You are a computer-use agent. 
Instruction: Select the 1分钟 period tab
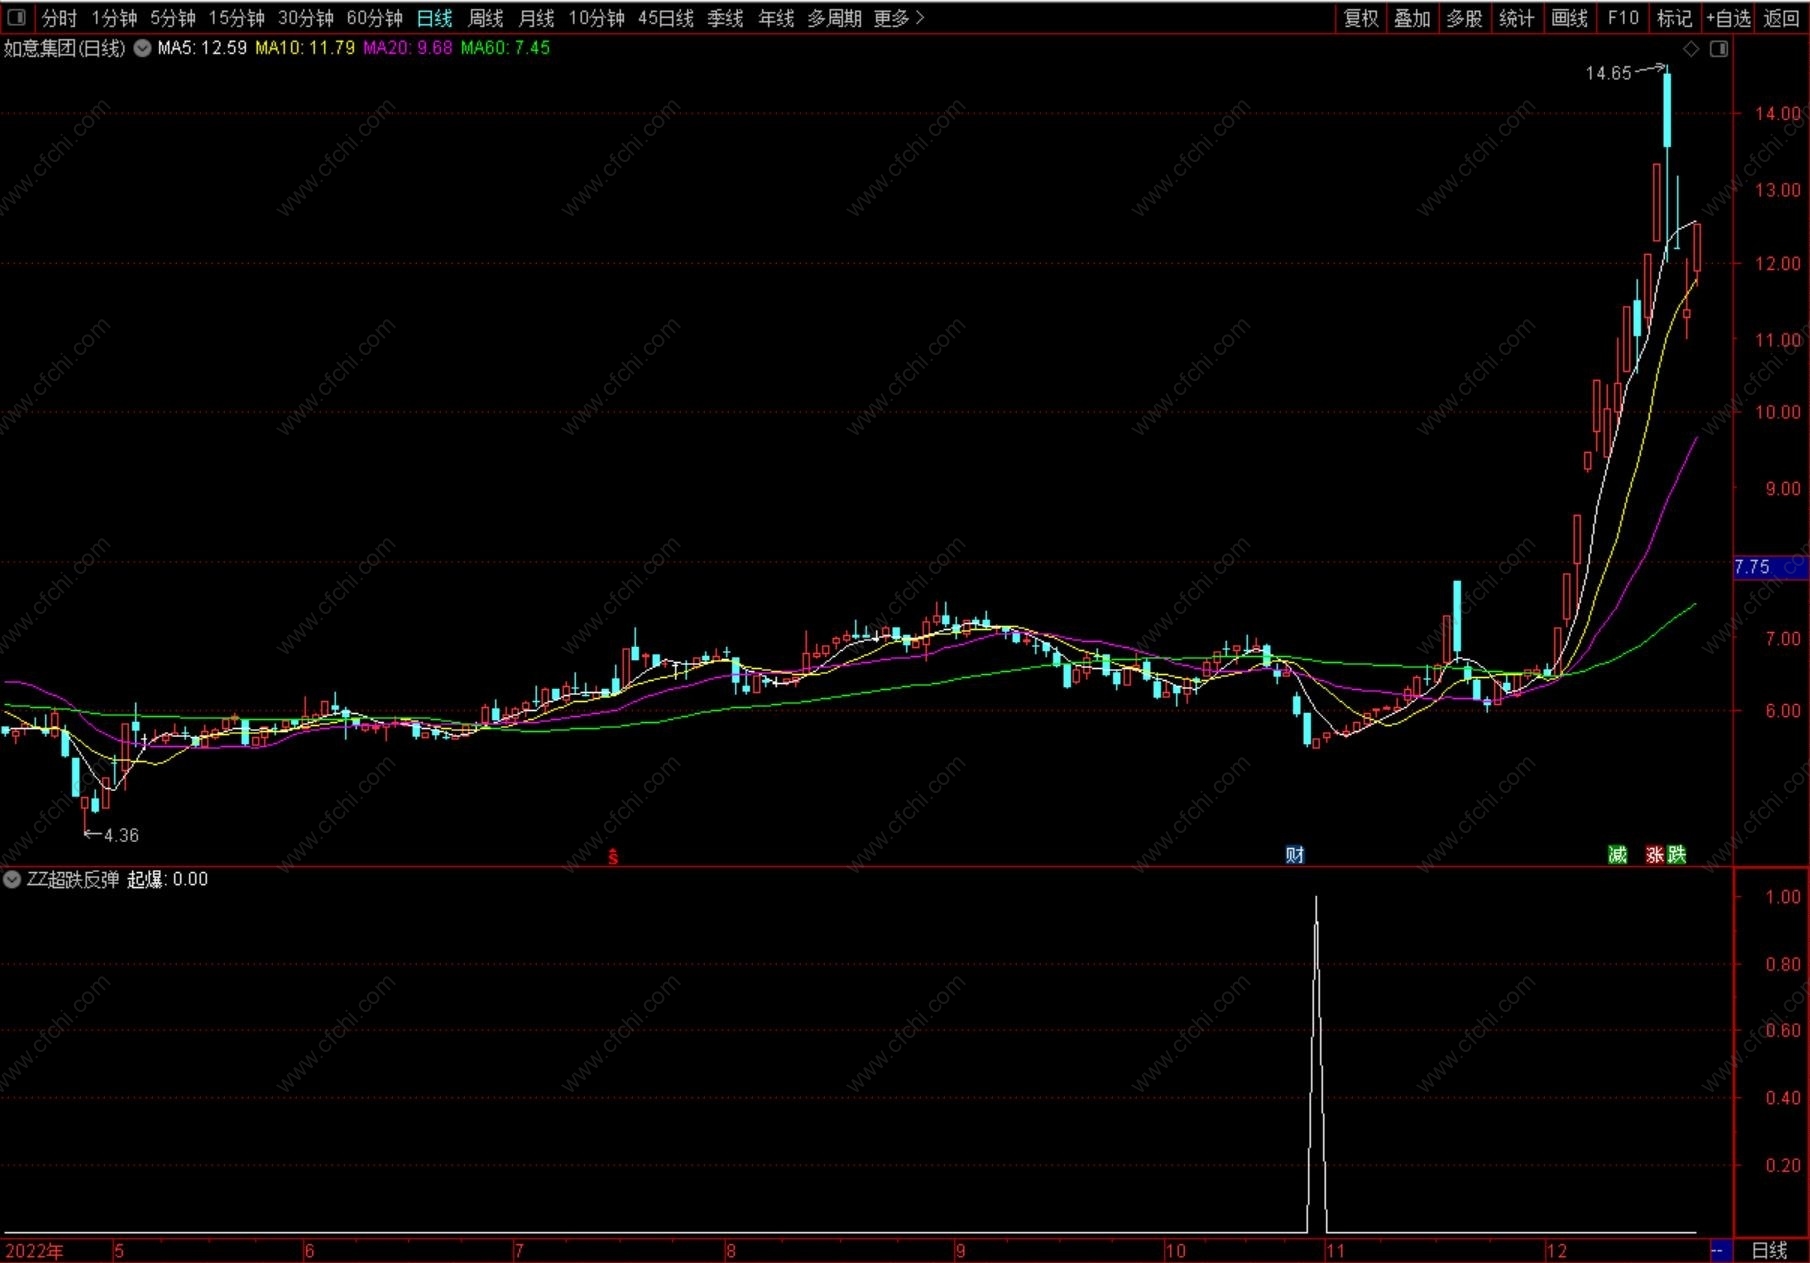coord(114,18)
